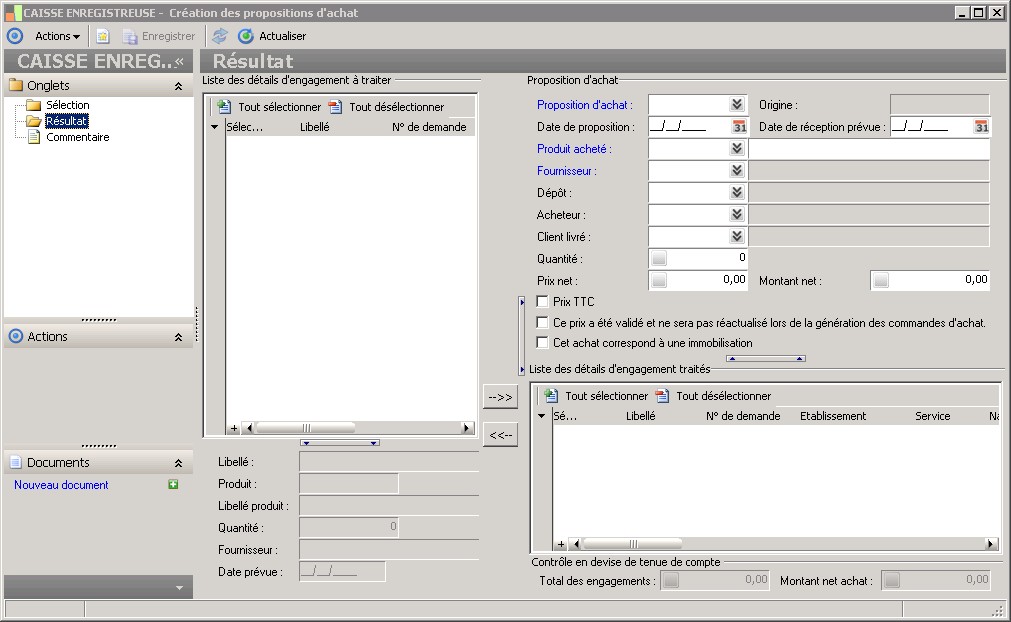1011x622 pixels.
Task: Click the new document toolbar icon
Action: [x=102, y=36]
